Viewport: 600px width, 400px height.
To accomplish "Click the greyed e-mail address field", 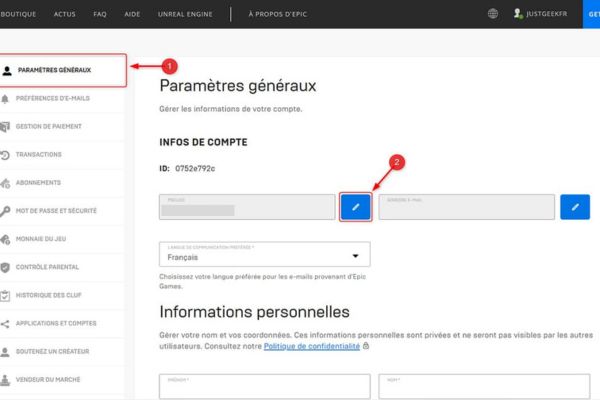I will pos(467,207).
